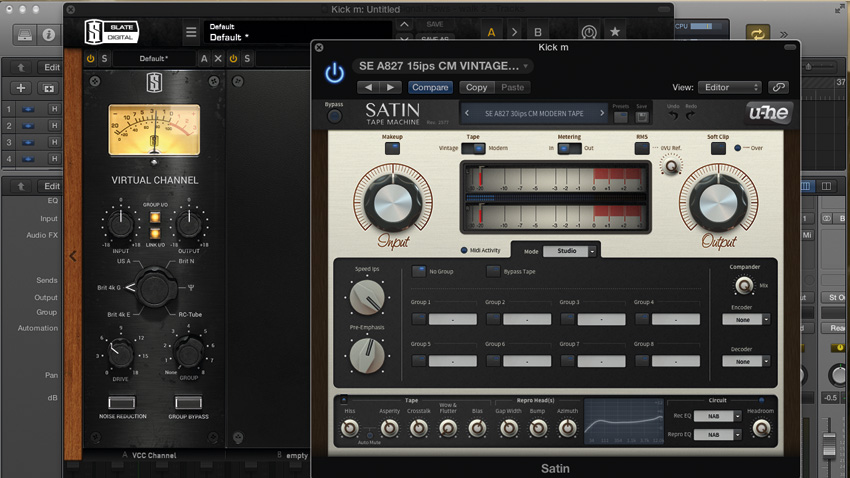The height and width of the screenshot is (478, 850).
Task: Click the H button on track 1
Action: click(x=54, y=109)
